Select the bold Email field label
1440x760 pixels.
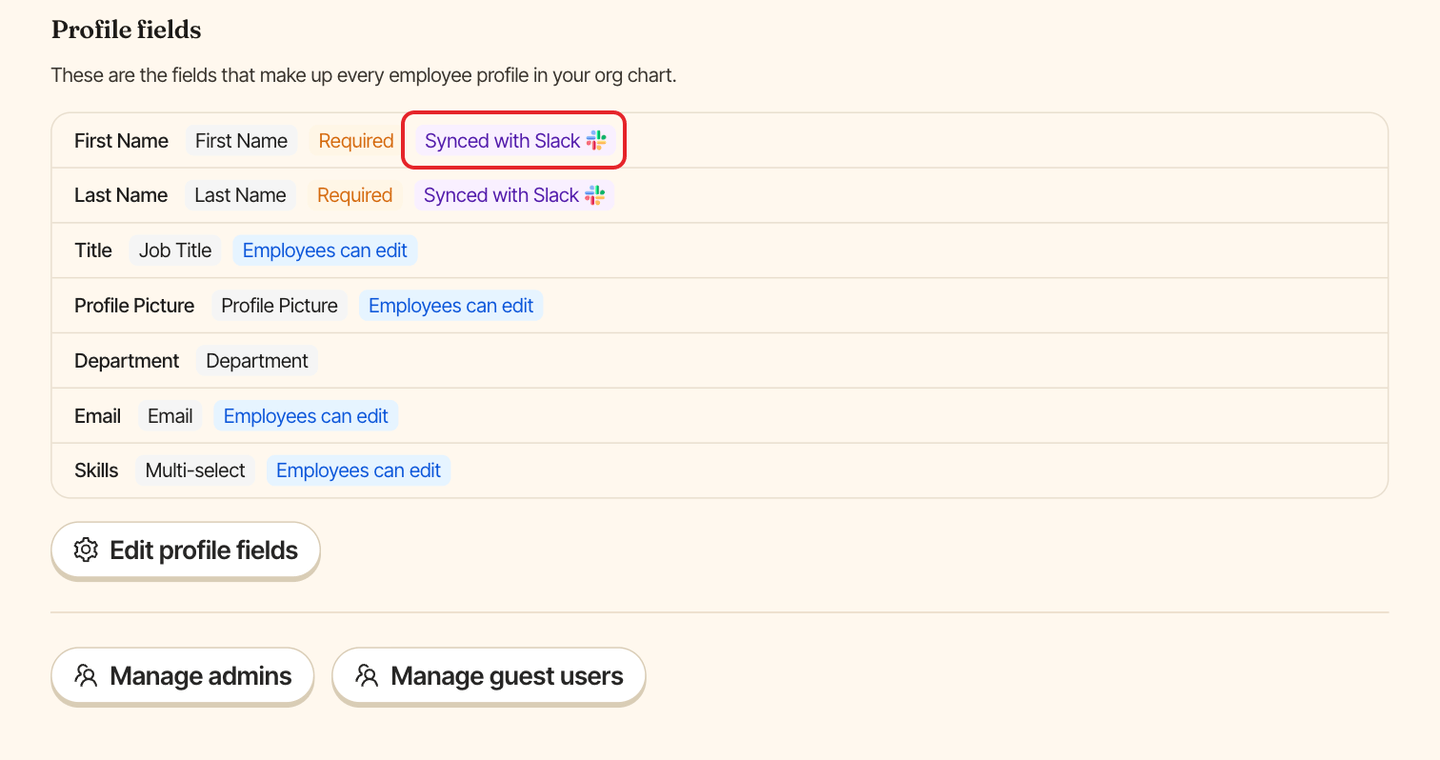click(x=98, y=416)
